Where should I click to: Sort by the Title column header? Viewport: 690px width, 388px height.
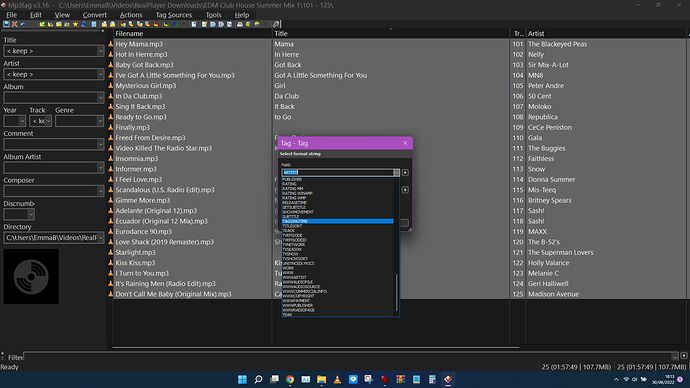tap(391, 33)
